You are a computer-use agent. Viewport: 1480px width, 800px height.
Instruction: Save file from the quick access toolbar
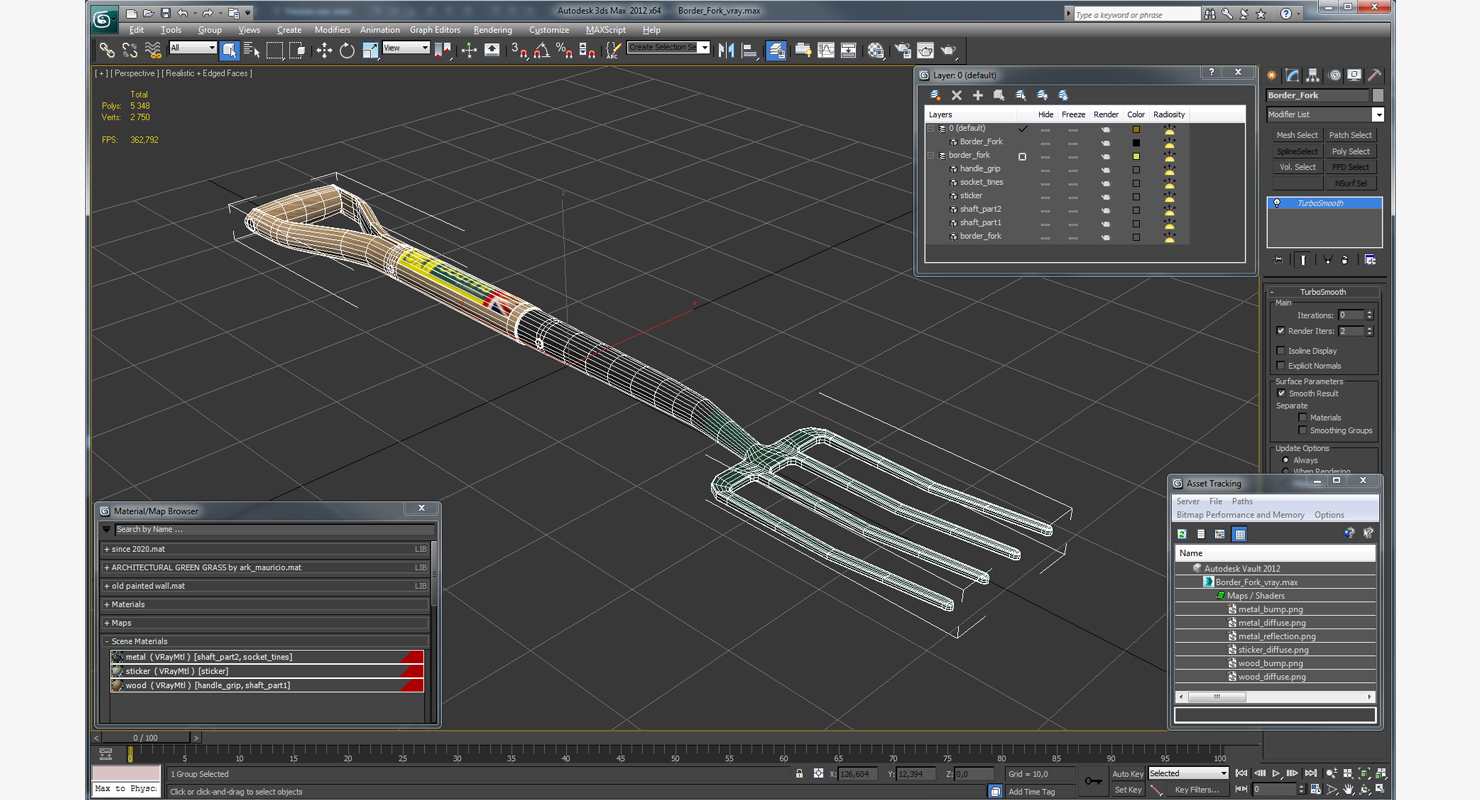pos(164,14)
